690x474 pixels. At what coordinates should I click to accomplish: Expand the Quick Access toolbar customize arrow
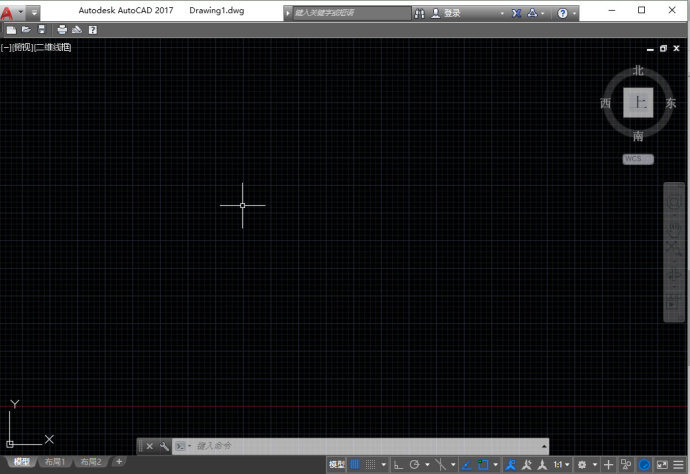coord(34,13)
